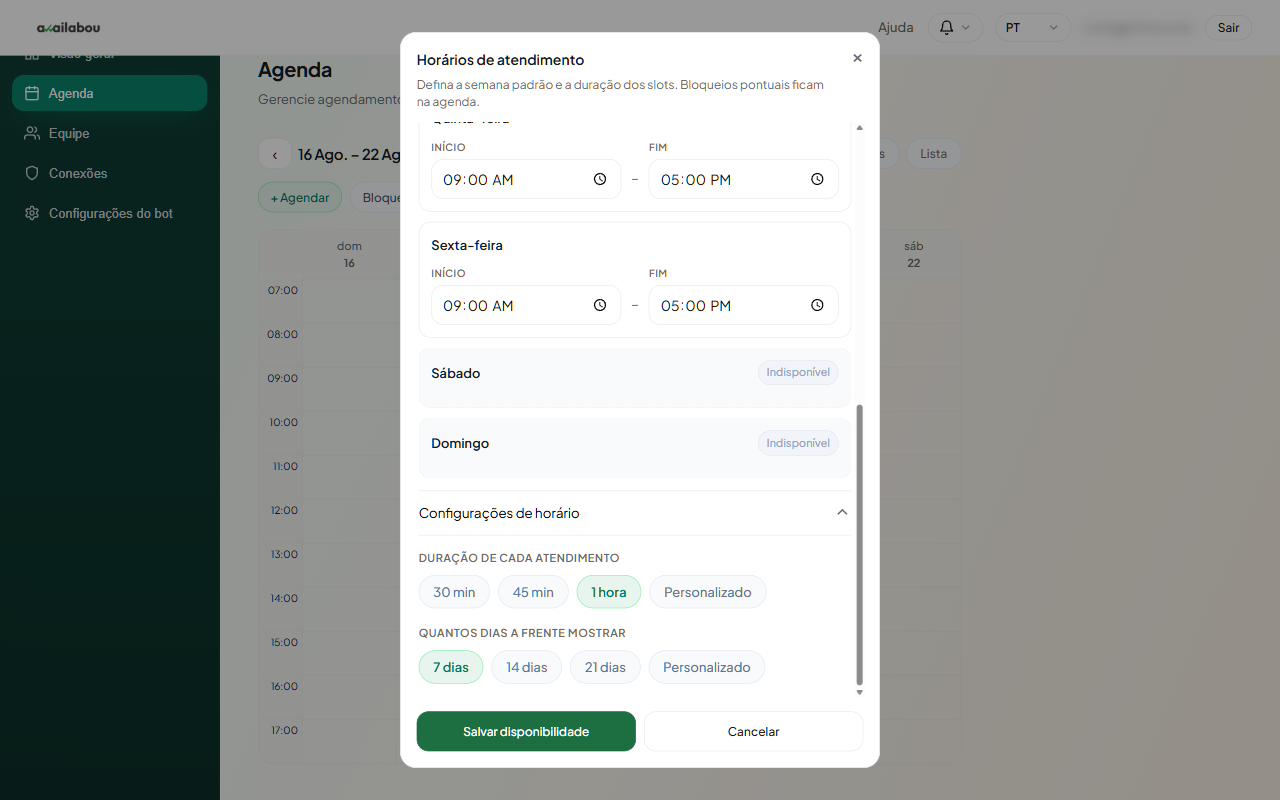Screen dimensions: 1280x800
Task: Click QUANTOS DIAS A FRENTE MOSTRAR heading
Action: [522, 633]
